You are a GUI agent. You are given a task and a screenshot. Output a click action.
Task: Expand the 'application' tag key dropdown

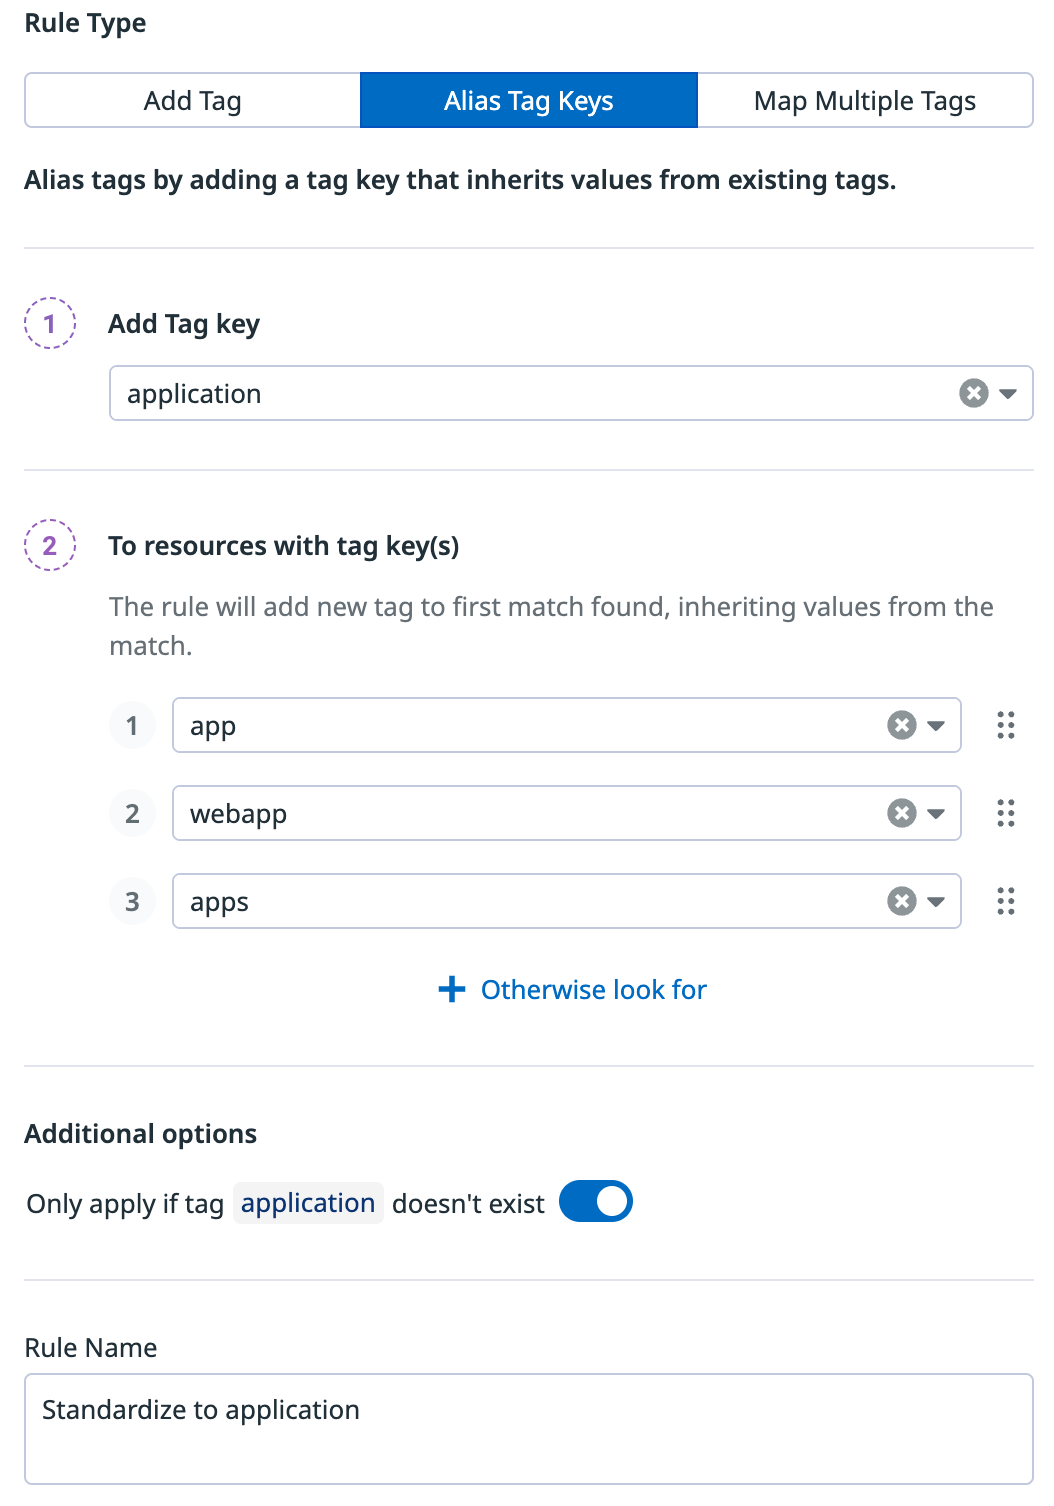pyautogui.click(x=1008, y=393)
